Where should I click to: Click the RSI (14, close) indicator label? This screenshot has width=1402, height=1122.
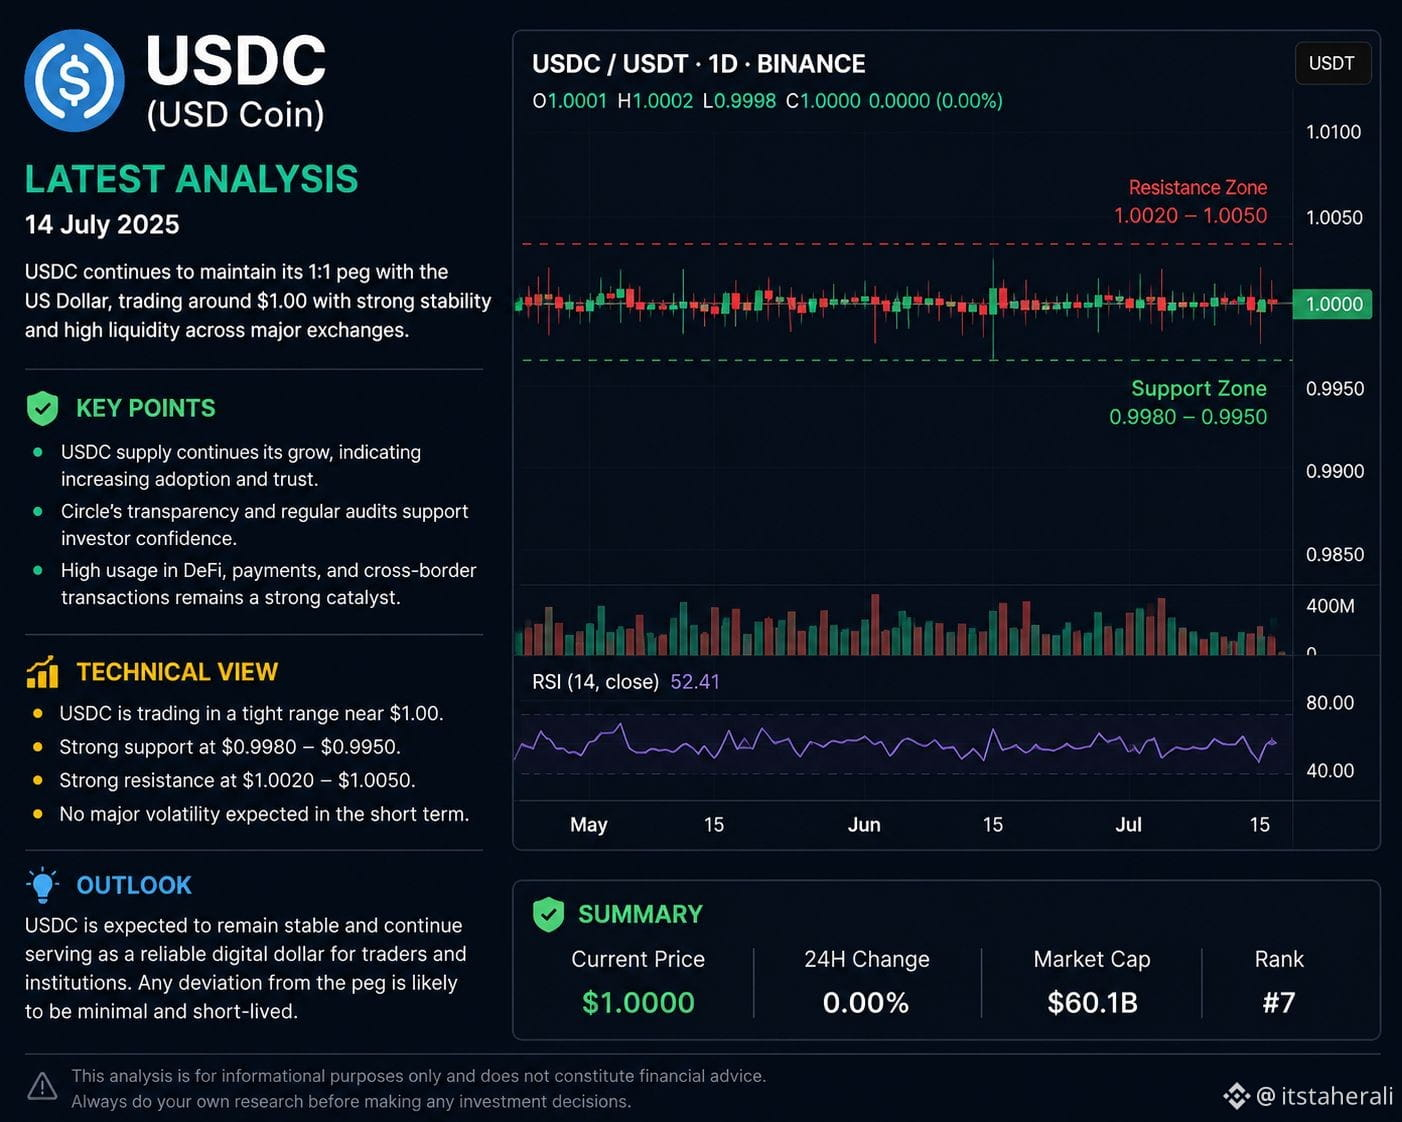click(x=595, y=682)
